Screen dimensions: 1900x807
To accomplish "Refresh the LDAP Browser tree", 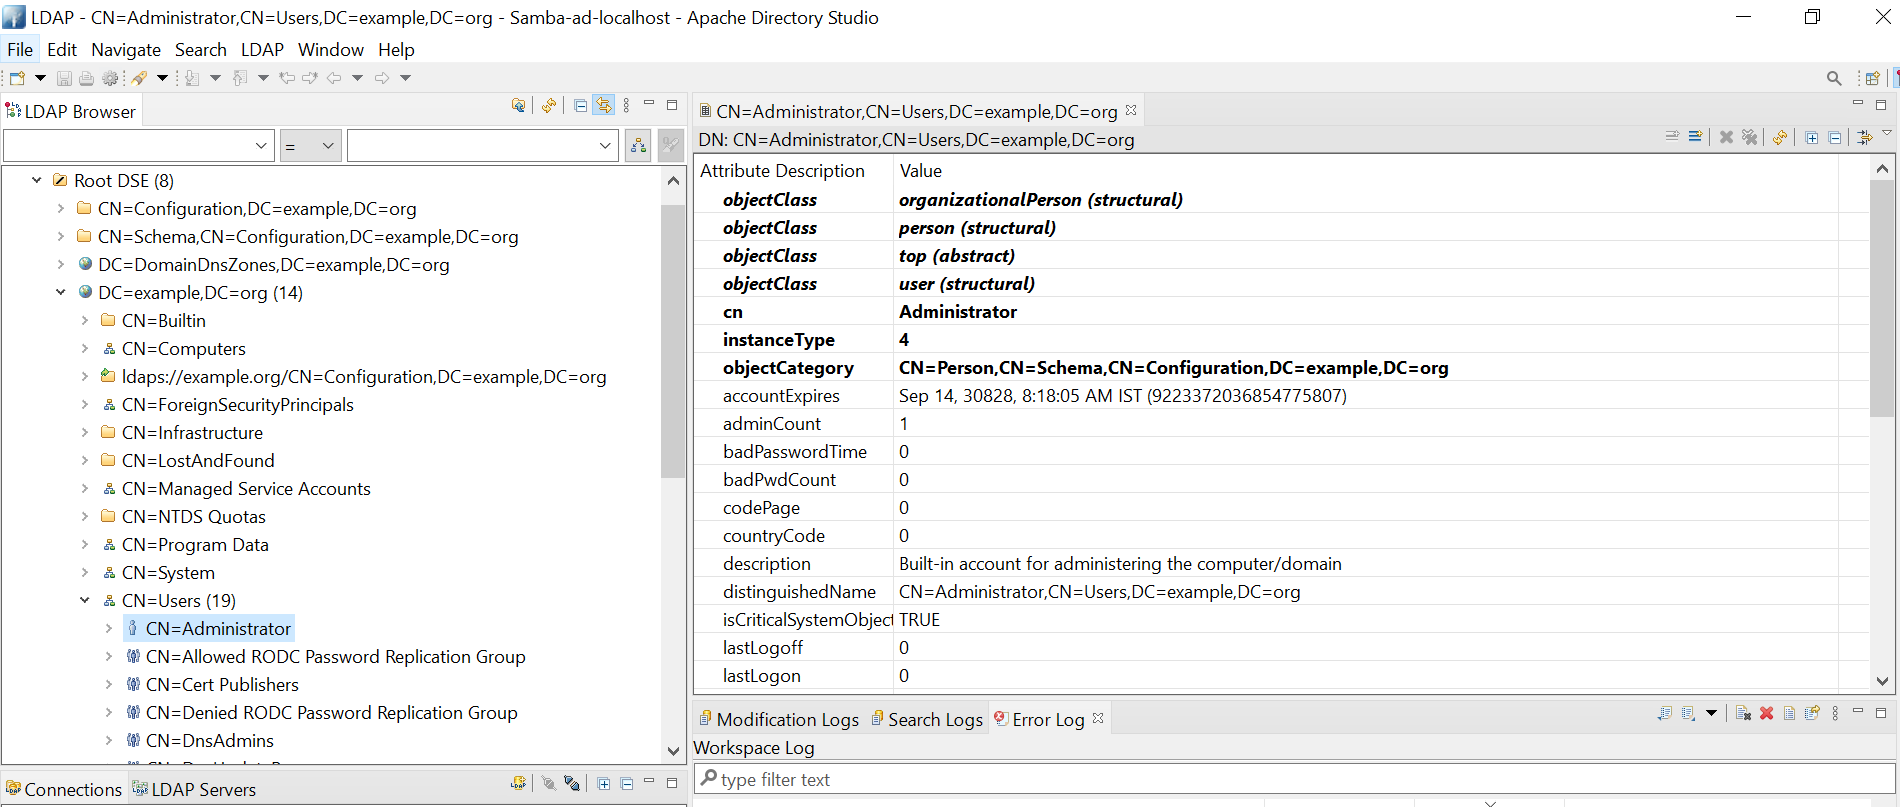I will (549, 105).
